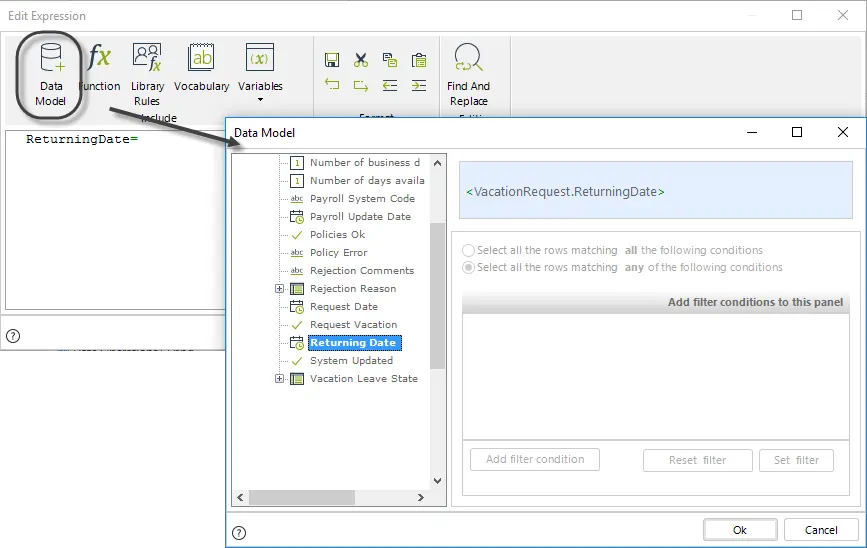Select 'Request Date' attribute
The width and height of the screenshot is (867, 548).
point(343,306)
